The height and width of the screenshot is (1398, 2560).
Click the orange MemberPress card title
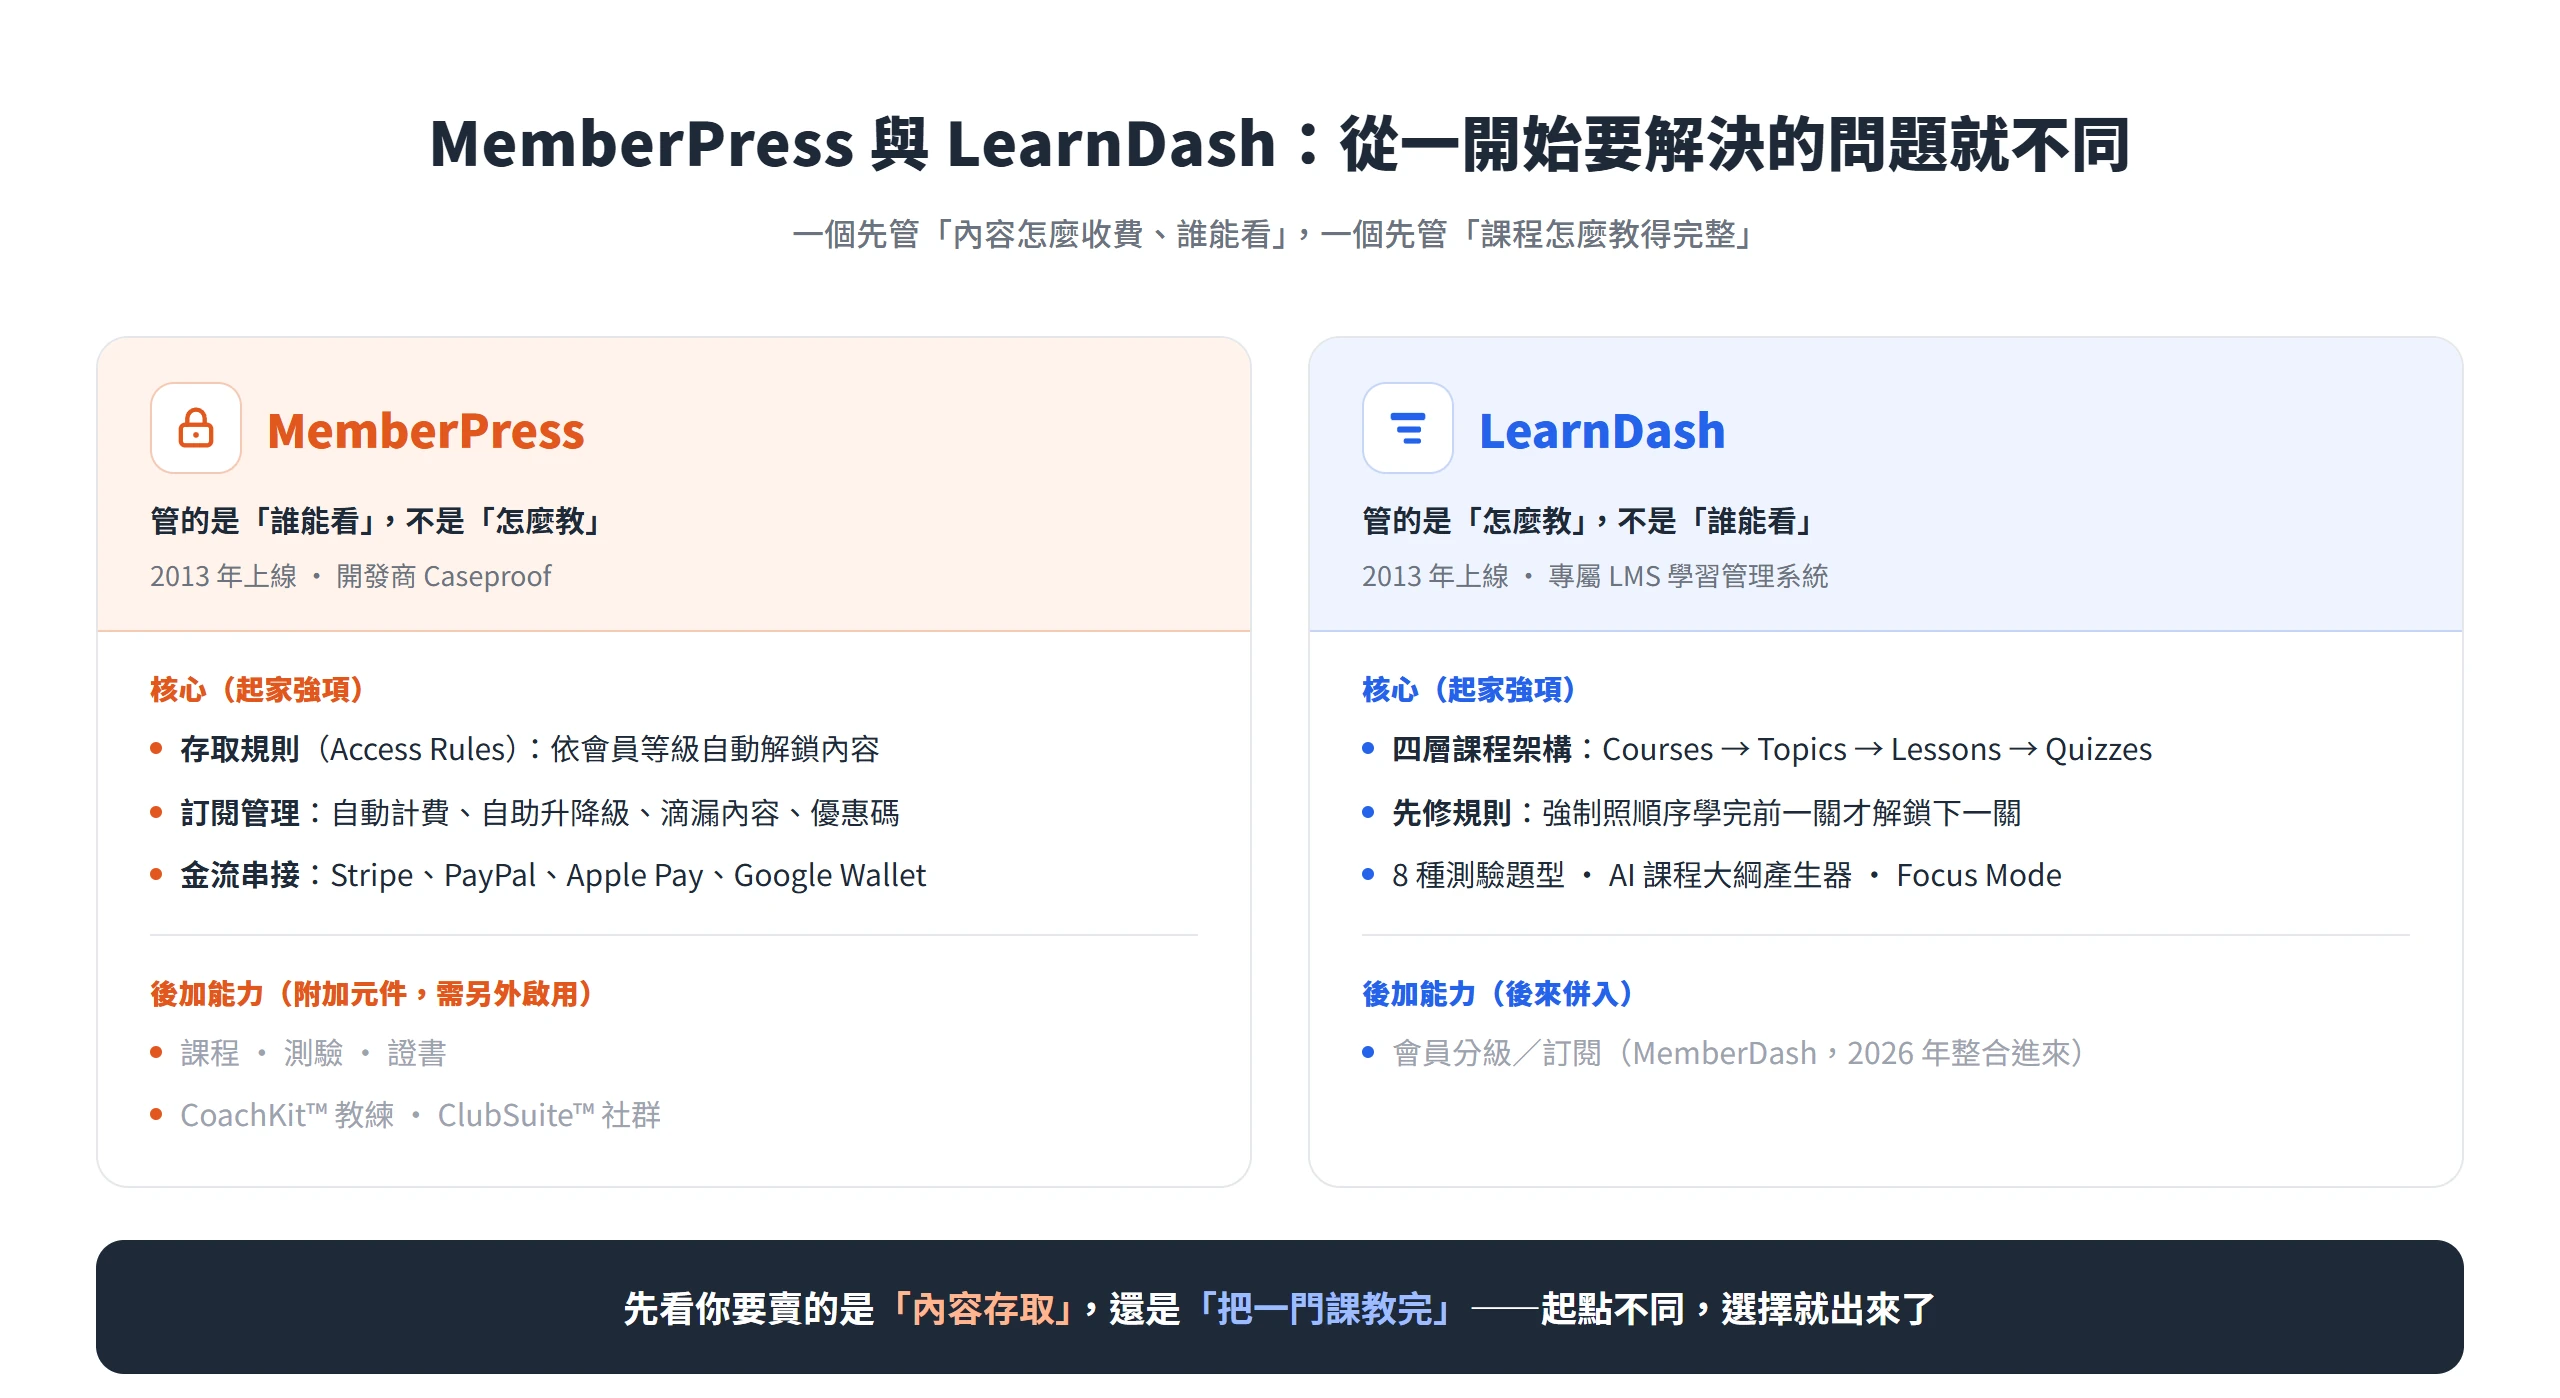(426, 431)
